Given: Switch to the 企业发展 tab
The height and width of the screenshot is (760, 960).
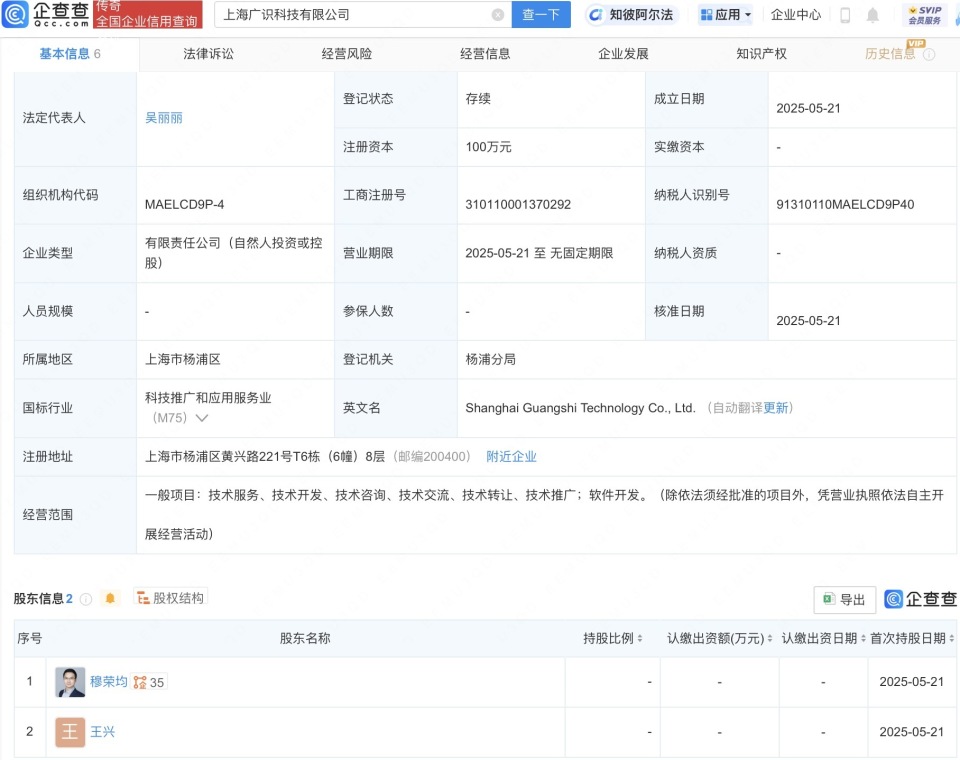Looking at the screenshot, I should pos(623,54).
